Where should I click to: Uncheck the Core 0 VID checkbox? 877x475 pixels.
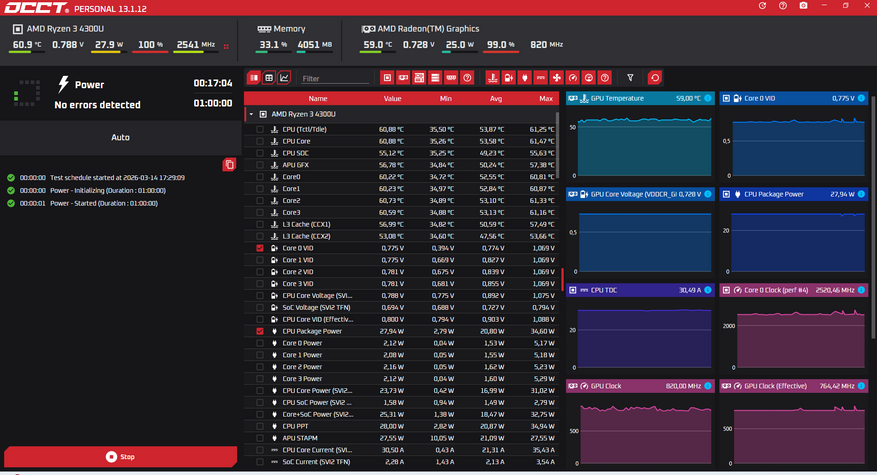[x=260, y=248]
